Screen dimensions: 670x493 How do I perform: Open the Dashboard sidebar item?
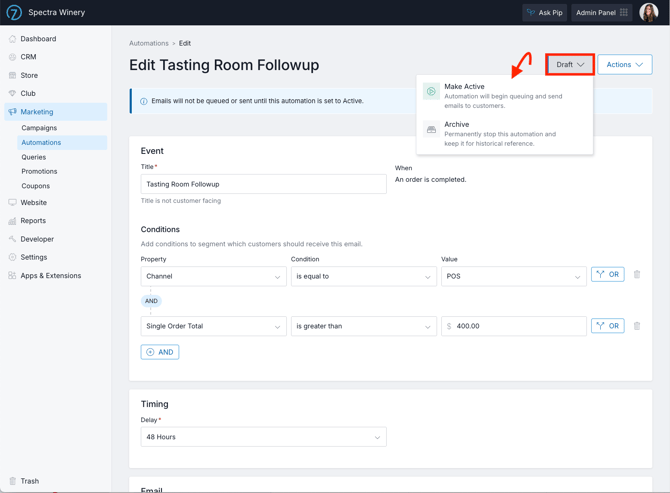[56, 39]
